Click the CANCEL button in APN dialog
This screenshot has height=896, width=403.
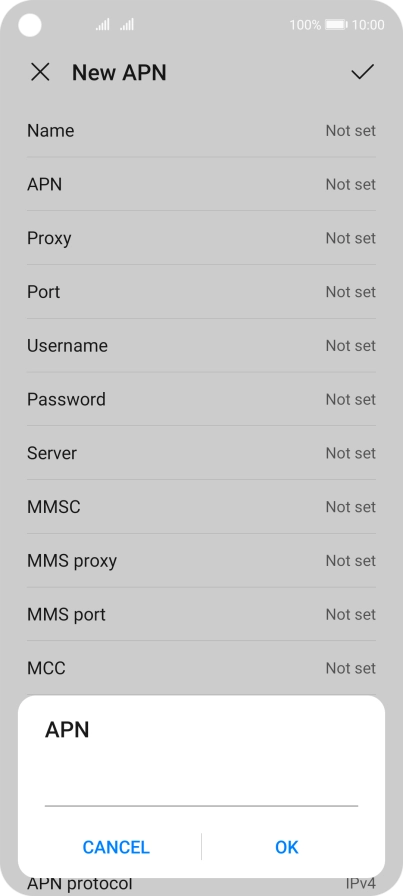(x=116, y=847)
